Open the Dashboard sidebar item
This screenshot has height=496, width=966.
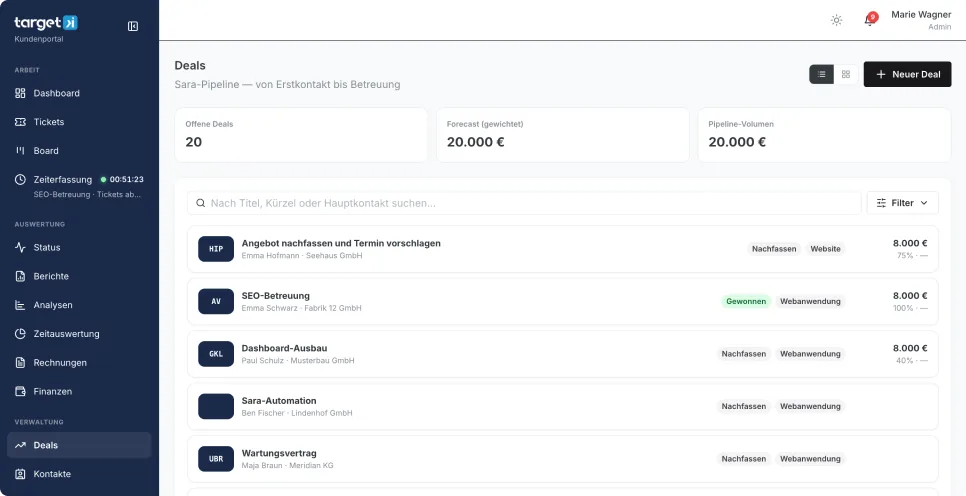click(79, 93)
